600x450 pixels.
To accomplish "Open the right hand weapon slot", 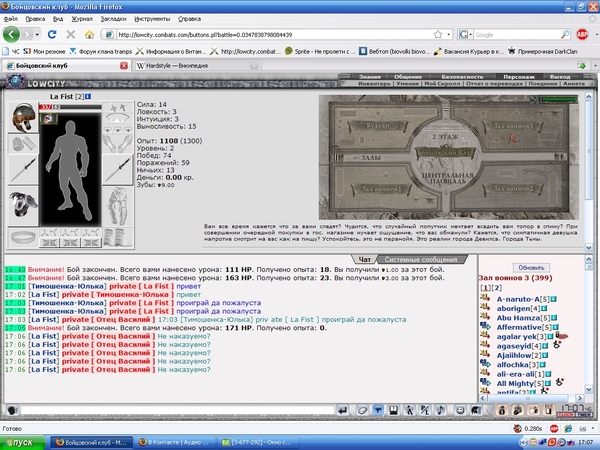I will (x=118, y=170).
